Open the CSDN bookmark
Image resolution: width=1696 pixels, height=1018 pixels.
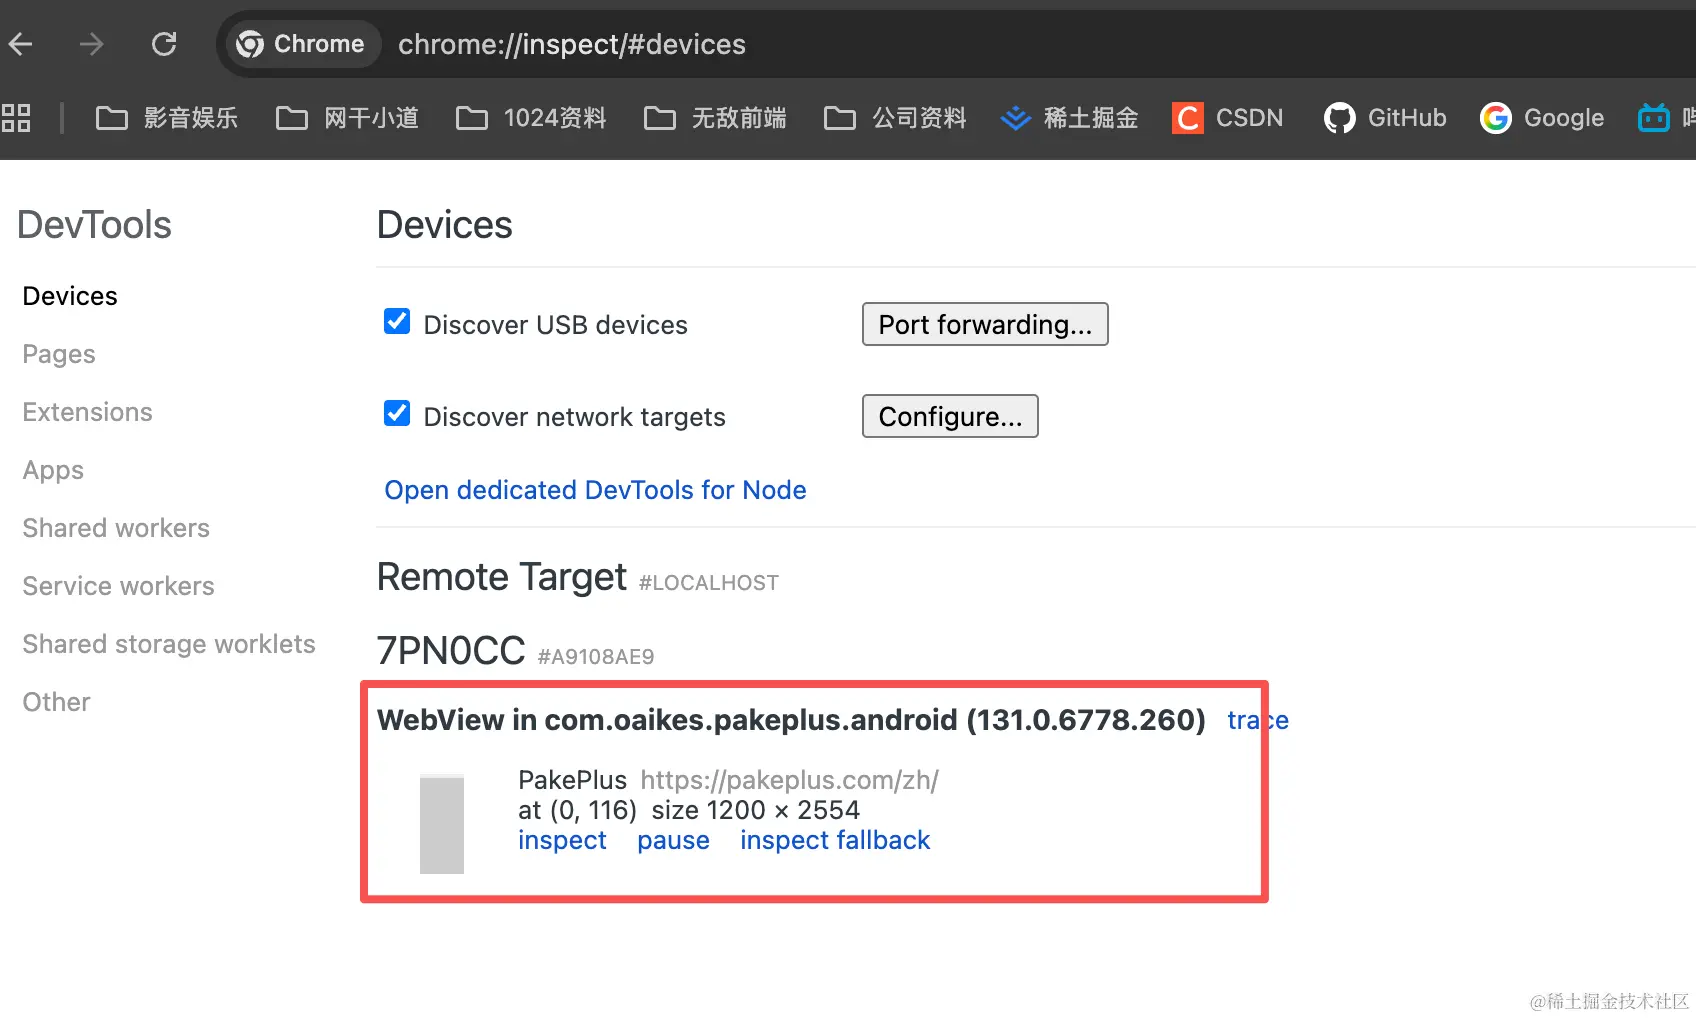(x=1228, y=118)
